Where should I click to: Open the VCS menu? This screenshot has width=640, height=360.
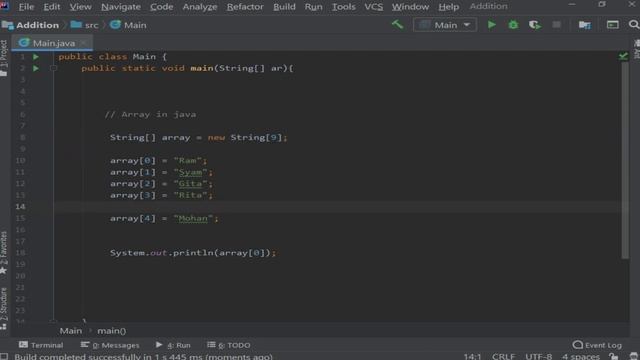pyautogui.click(x=374, y=7)
